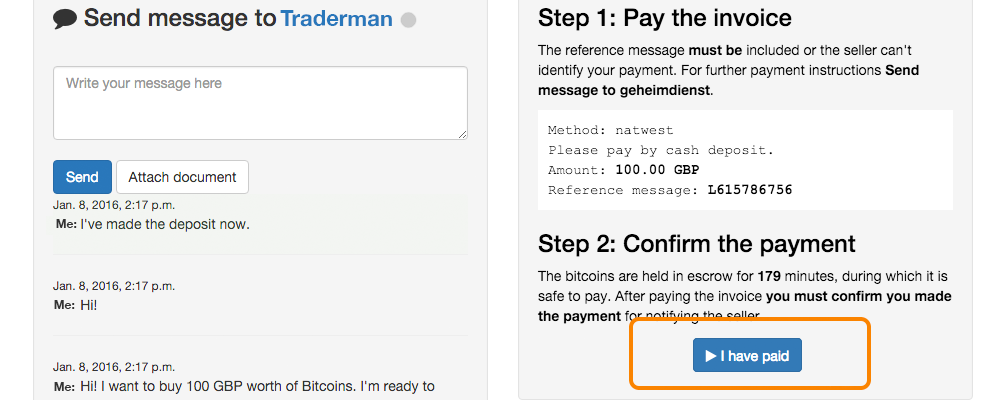Confirm payment with the I have paid button
The width and height of the screenshot is (997, 400).
pos(747,355)
